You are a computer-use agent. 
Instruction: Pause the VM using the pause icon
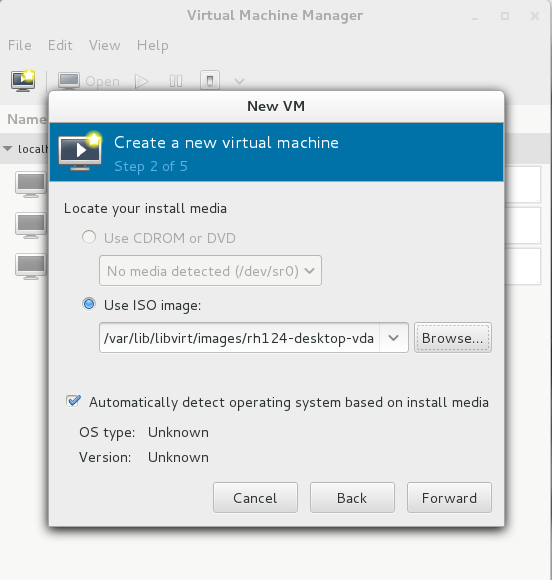tap(176, 81)
